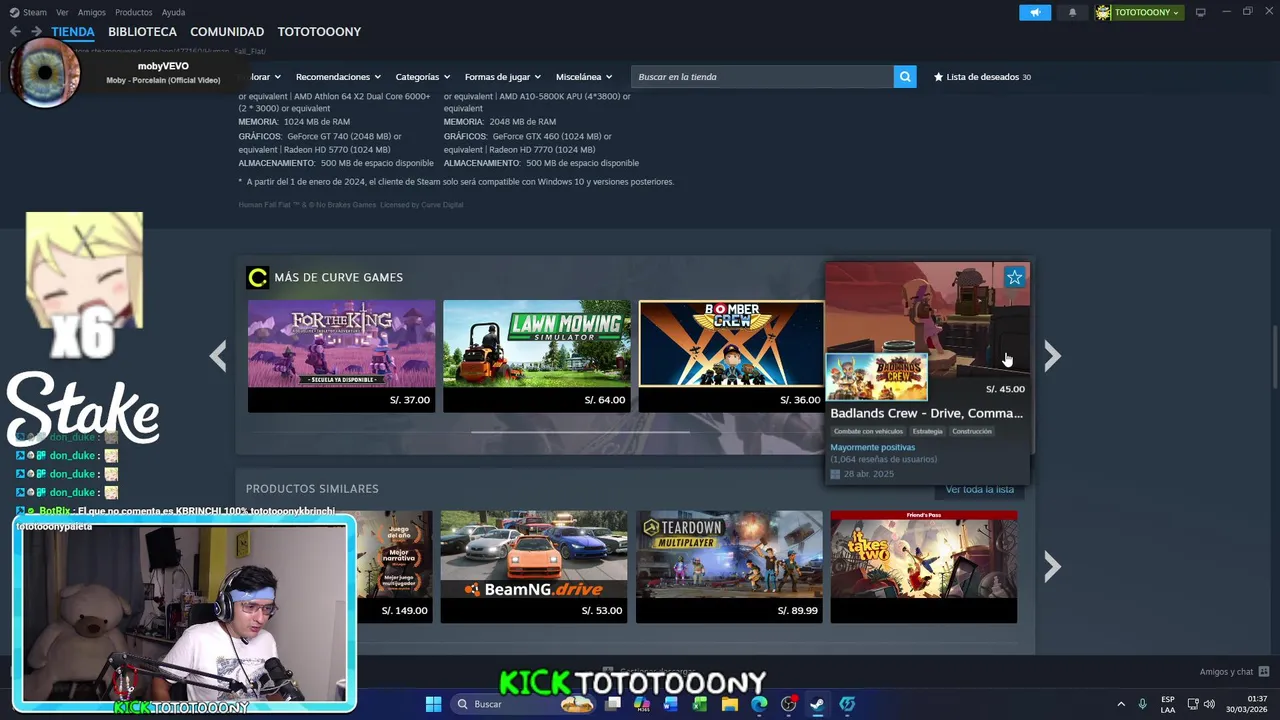Open BeamNG.drive game card
Viewport: 1280px width, 720px height.
534,567
